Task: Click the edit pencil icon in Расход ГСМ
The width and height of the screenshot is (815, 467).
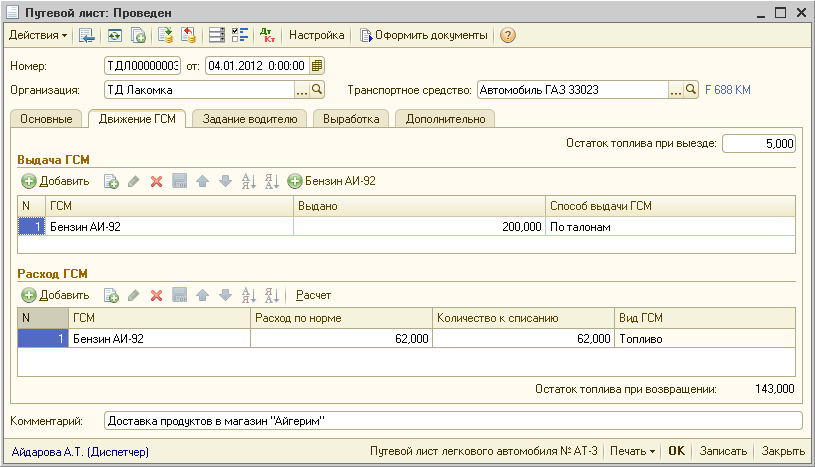Action: [134, 295]
